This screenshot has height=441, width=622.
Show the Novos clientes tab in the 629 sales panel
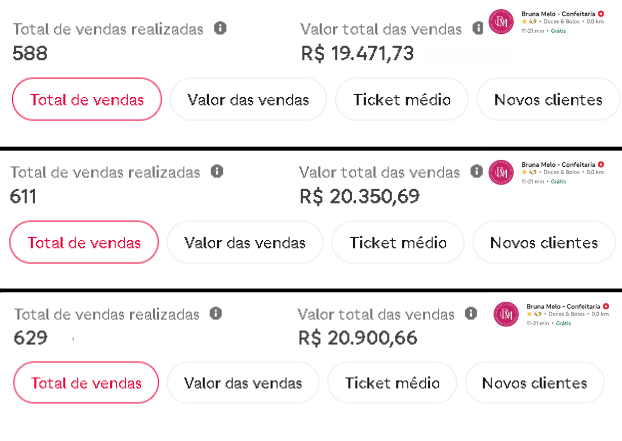pyautogui.click(x=535, y=383)
